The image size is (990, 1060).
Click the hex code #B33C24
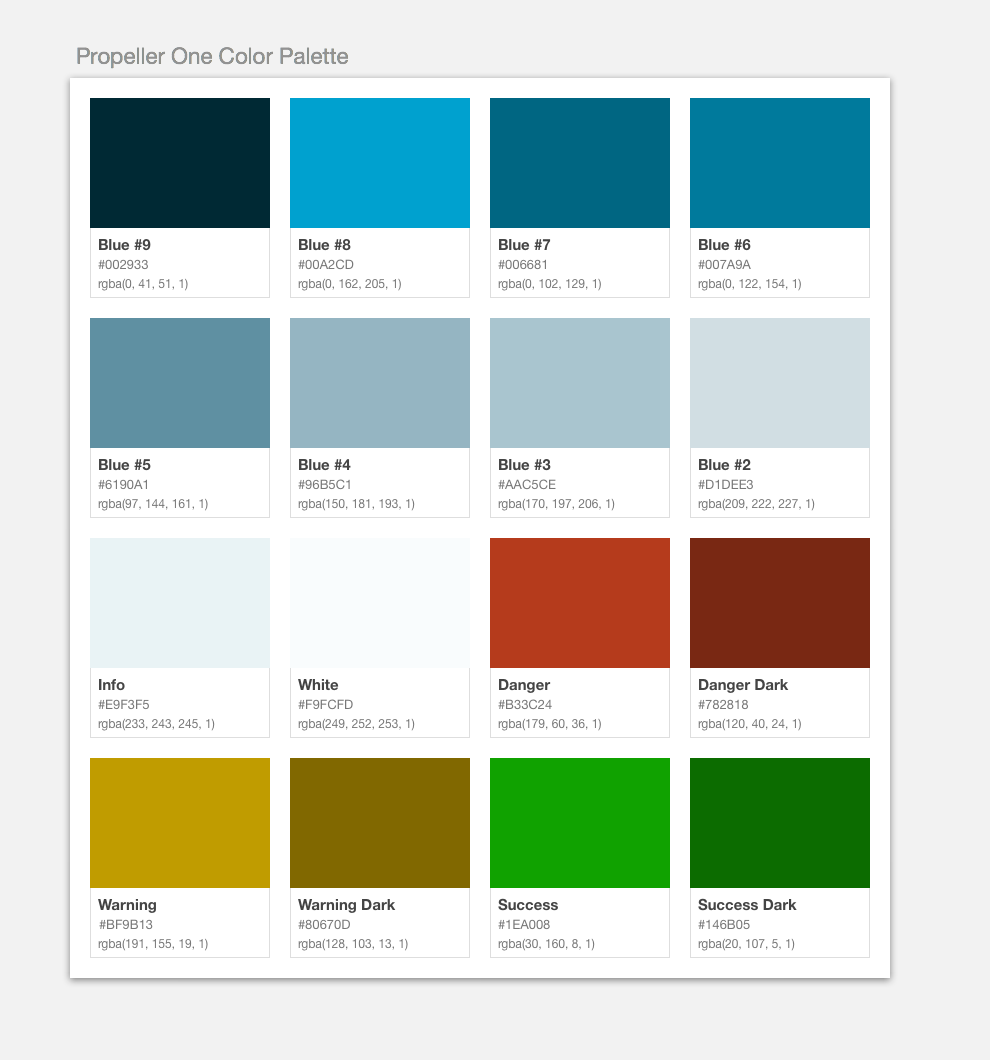[525, 704]
